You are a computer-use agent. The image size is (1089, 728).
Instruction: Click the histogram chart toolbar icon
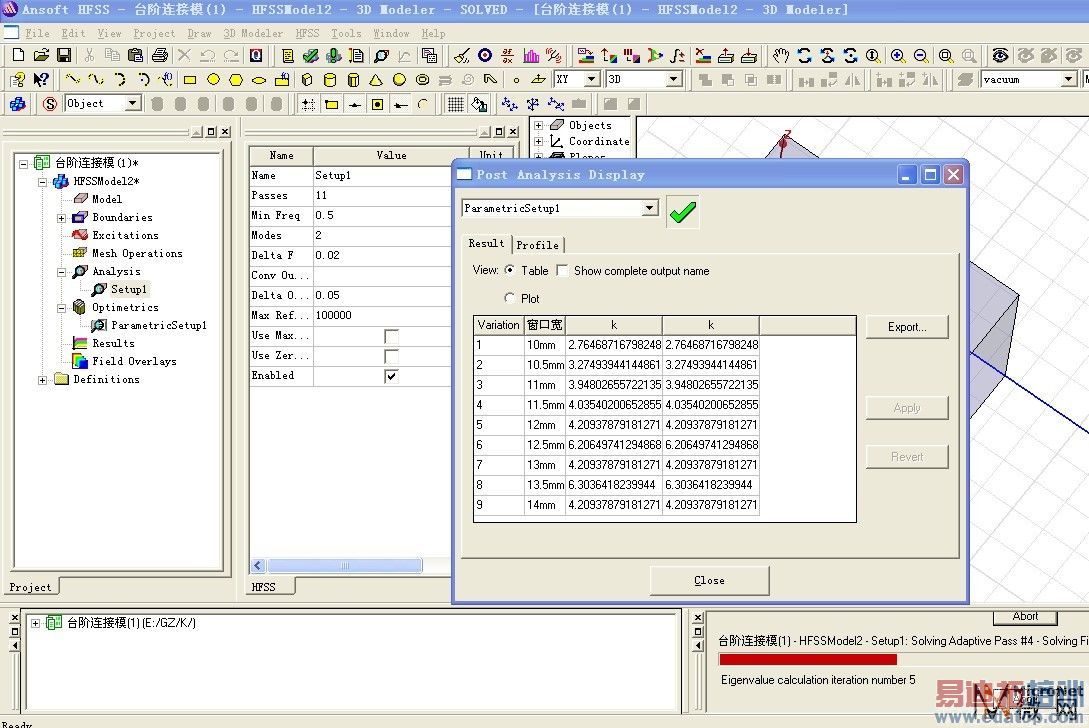(x=531, y=56)
